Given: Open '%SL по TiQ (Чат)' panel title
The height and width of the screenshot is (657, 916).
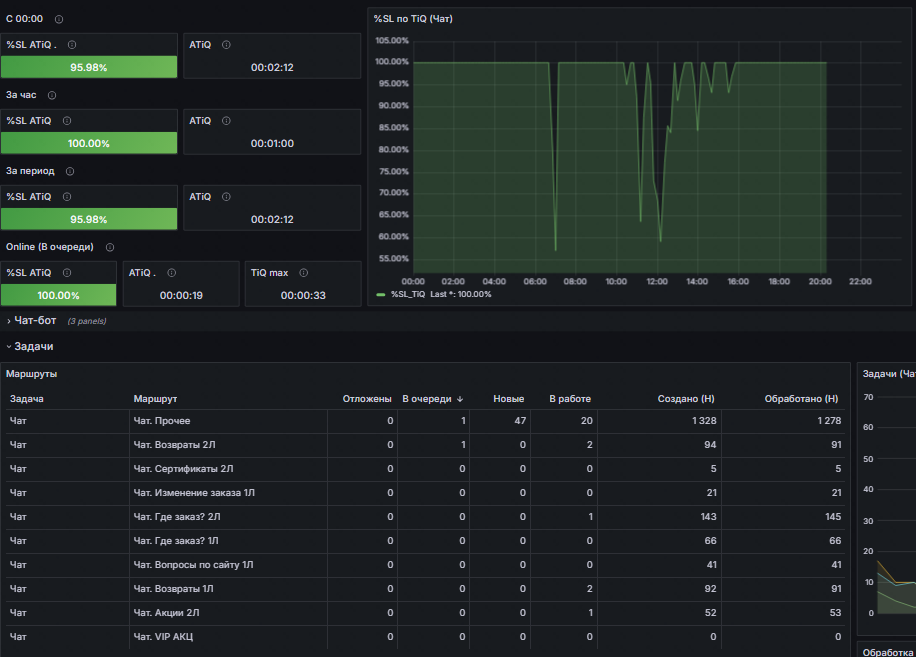Looking at the screenshot, I should [413, 19].
